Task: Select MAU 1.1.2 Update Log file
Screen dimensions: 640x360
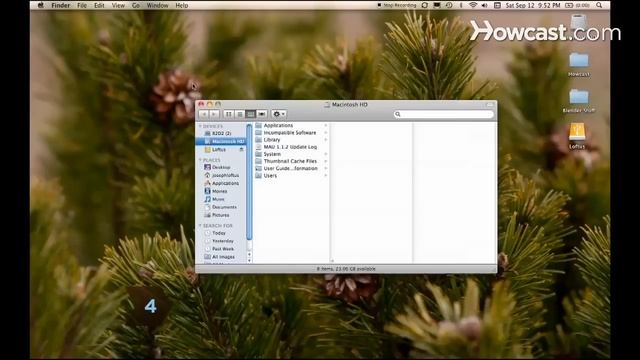Action: click(291, 147)
